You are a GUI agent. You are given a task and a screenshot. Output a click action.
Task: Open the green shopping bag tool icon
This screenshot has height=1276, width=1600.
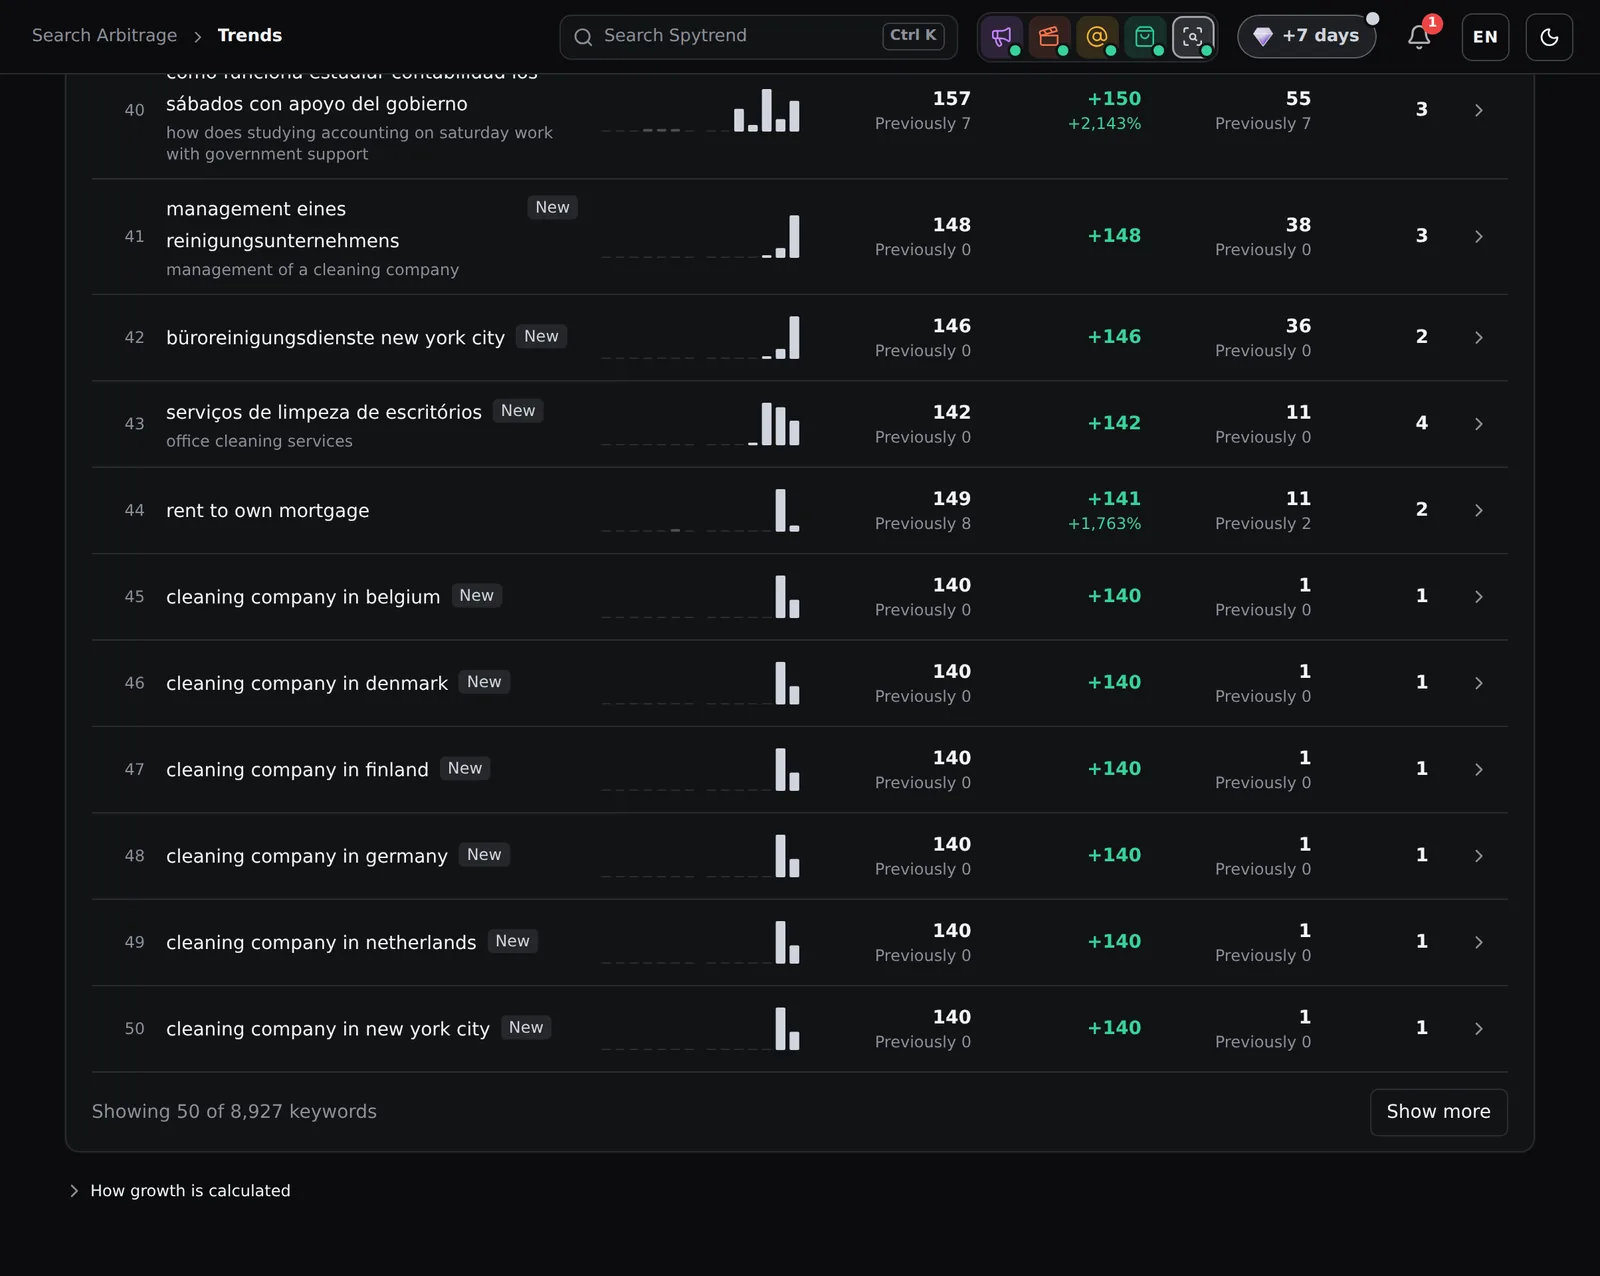click(1145, 37)
